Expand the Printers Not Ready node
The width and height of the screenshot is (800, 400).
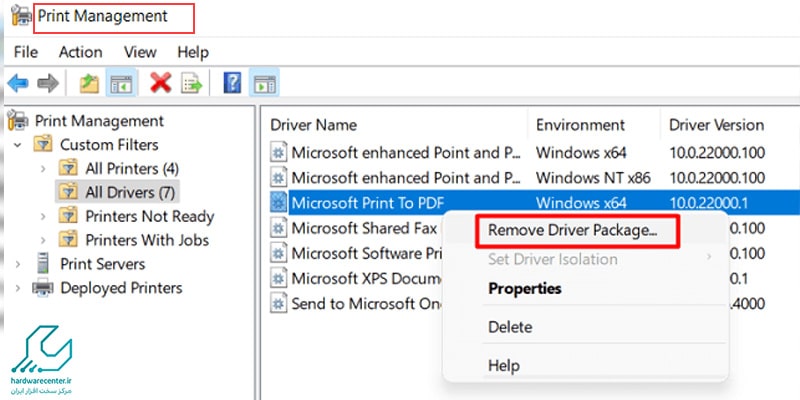[x=43, y=216]
